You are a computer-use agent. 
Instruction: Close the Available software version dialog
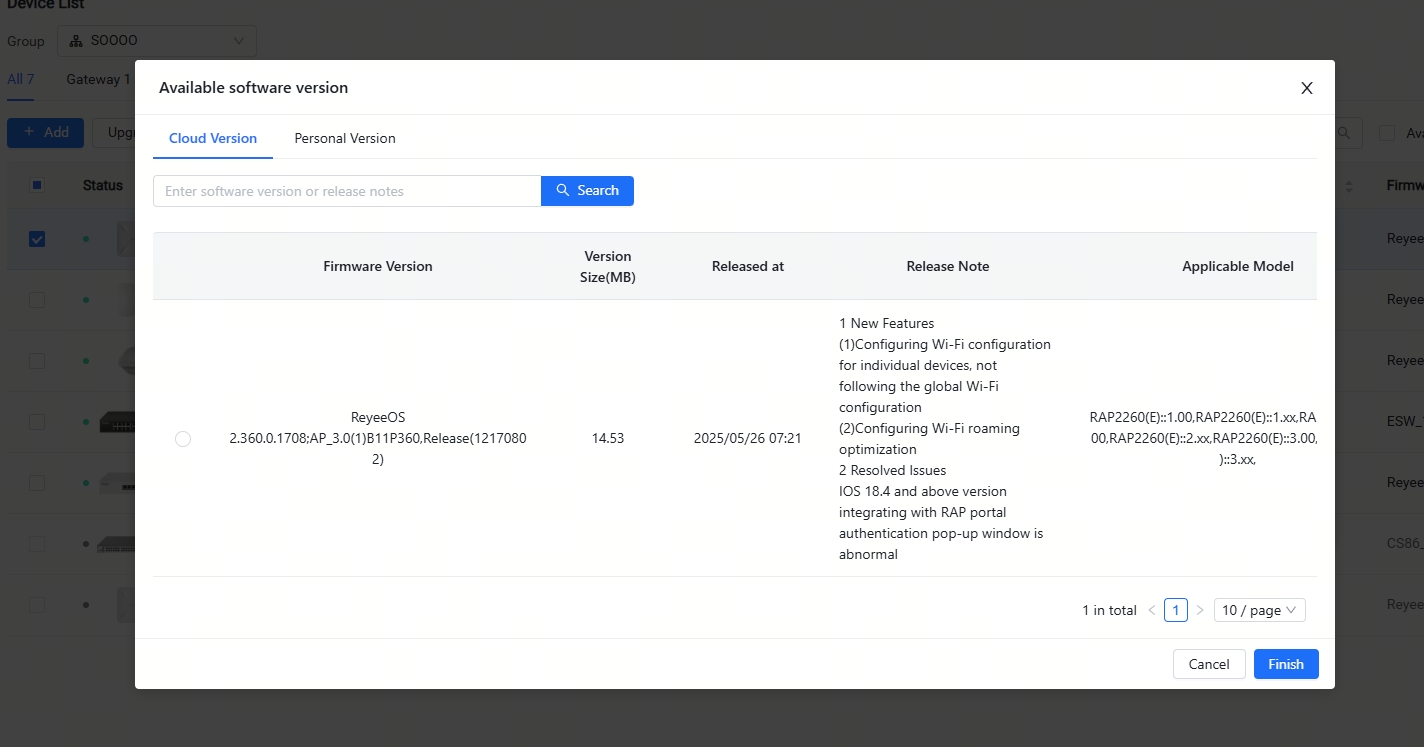click(x=1306, y=88)
